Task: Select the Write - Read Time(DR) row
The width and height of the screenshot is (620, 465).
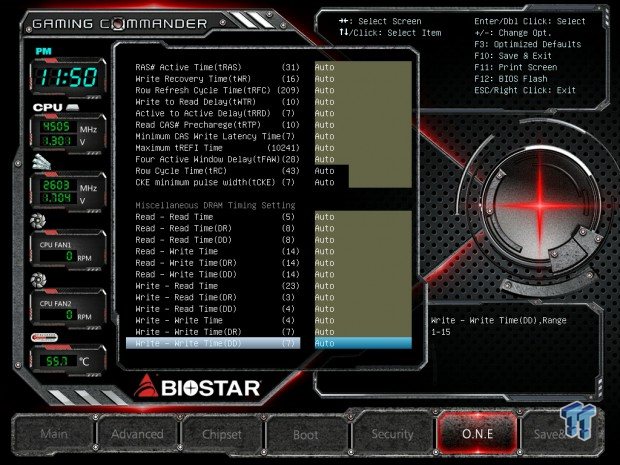Action: (x=217, y=297)
